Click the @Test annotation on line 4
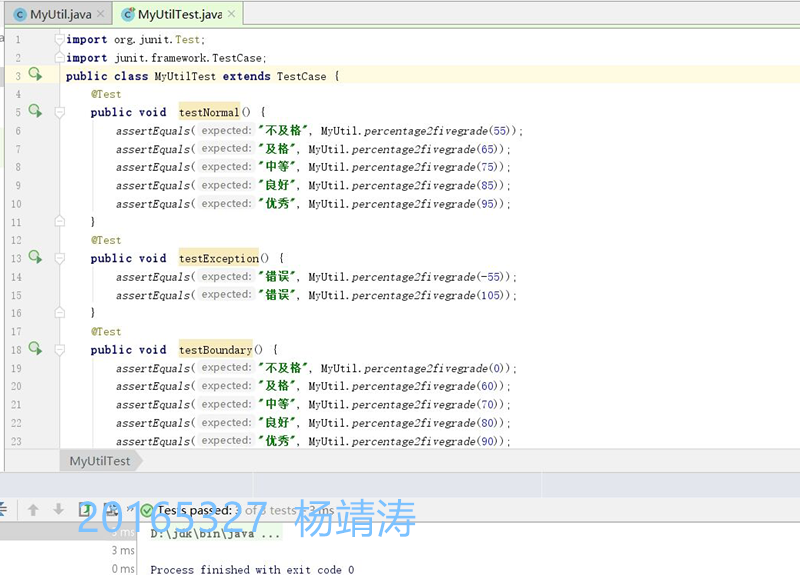The width and height of the screenshot is (800, 575). click(x=106, y=94)
